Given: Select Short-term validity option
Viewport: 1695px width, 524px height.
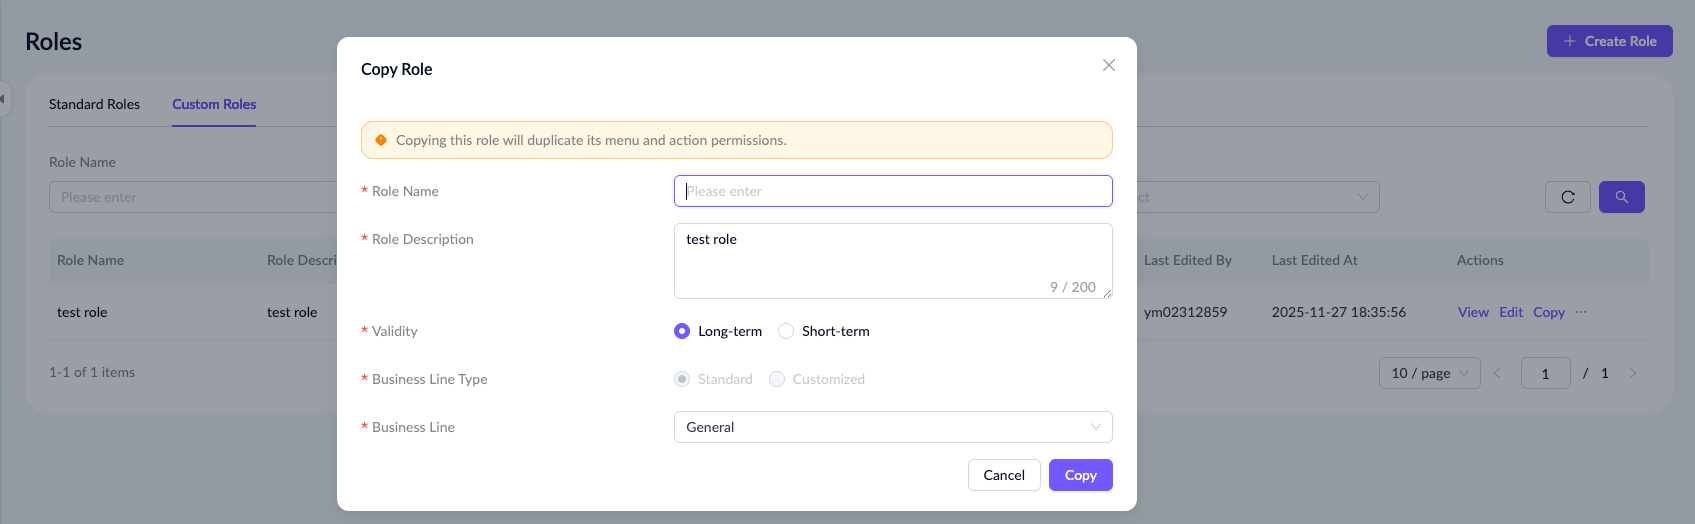Looking at the screenshot, I should (786, 331).
